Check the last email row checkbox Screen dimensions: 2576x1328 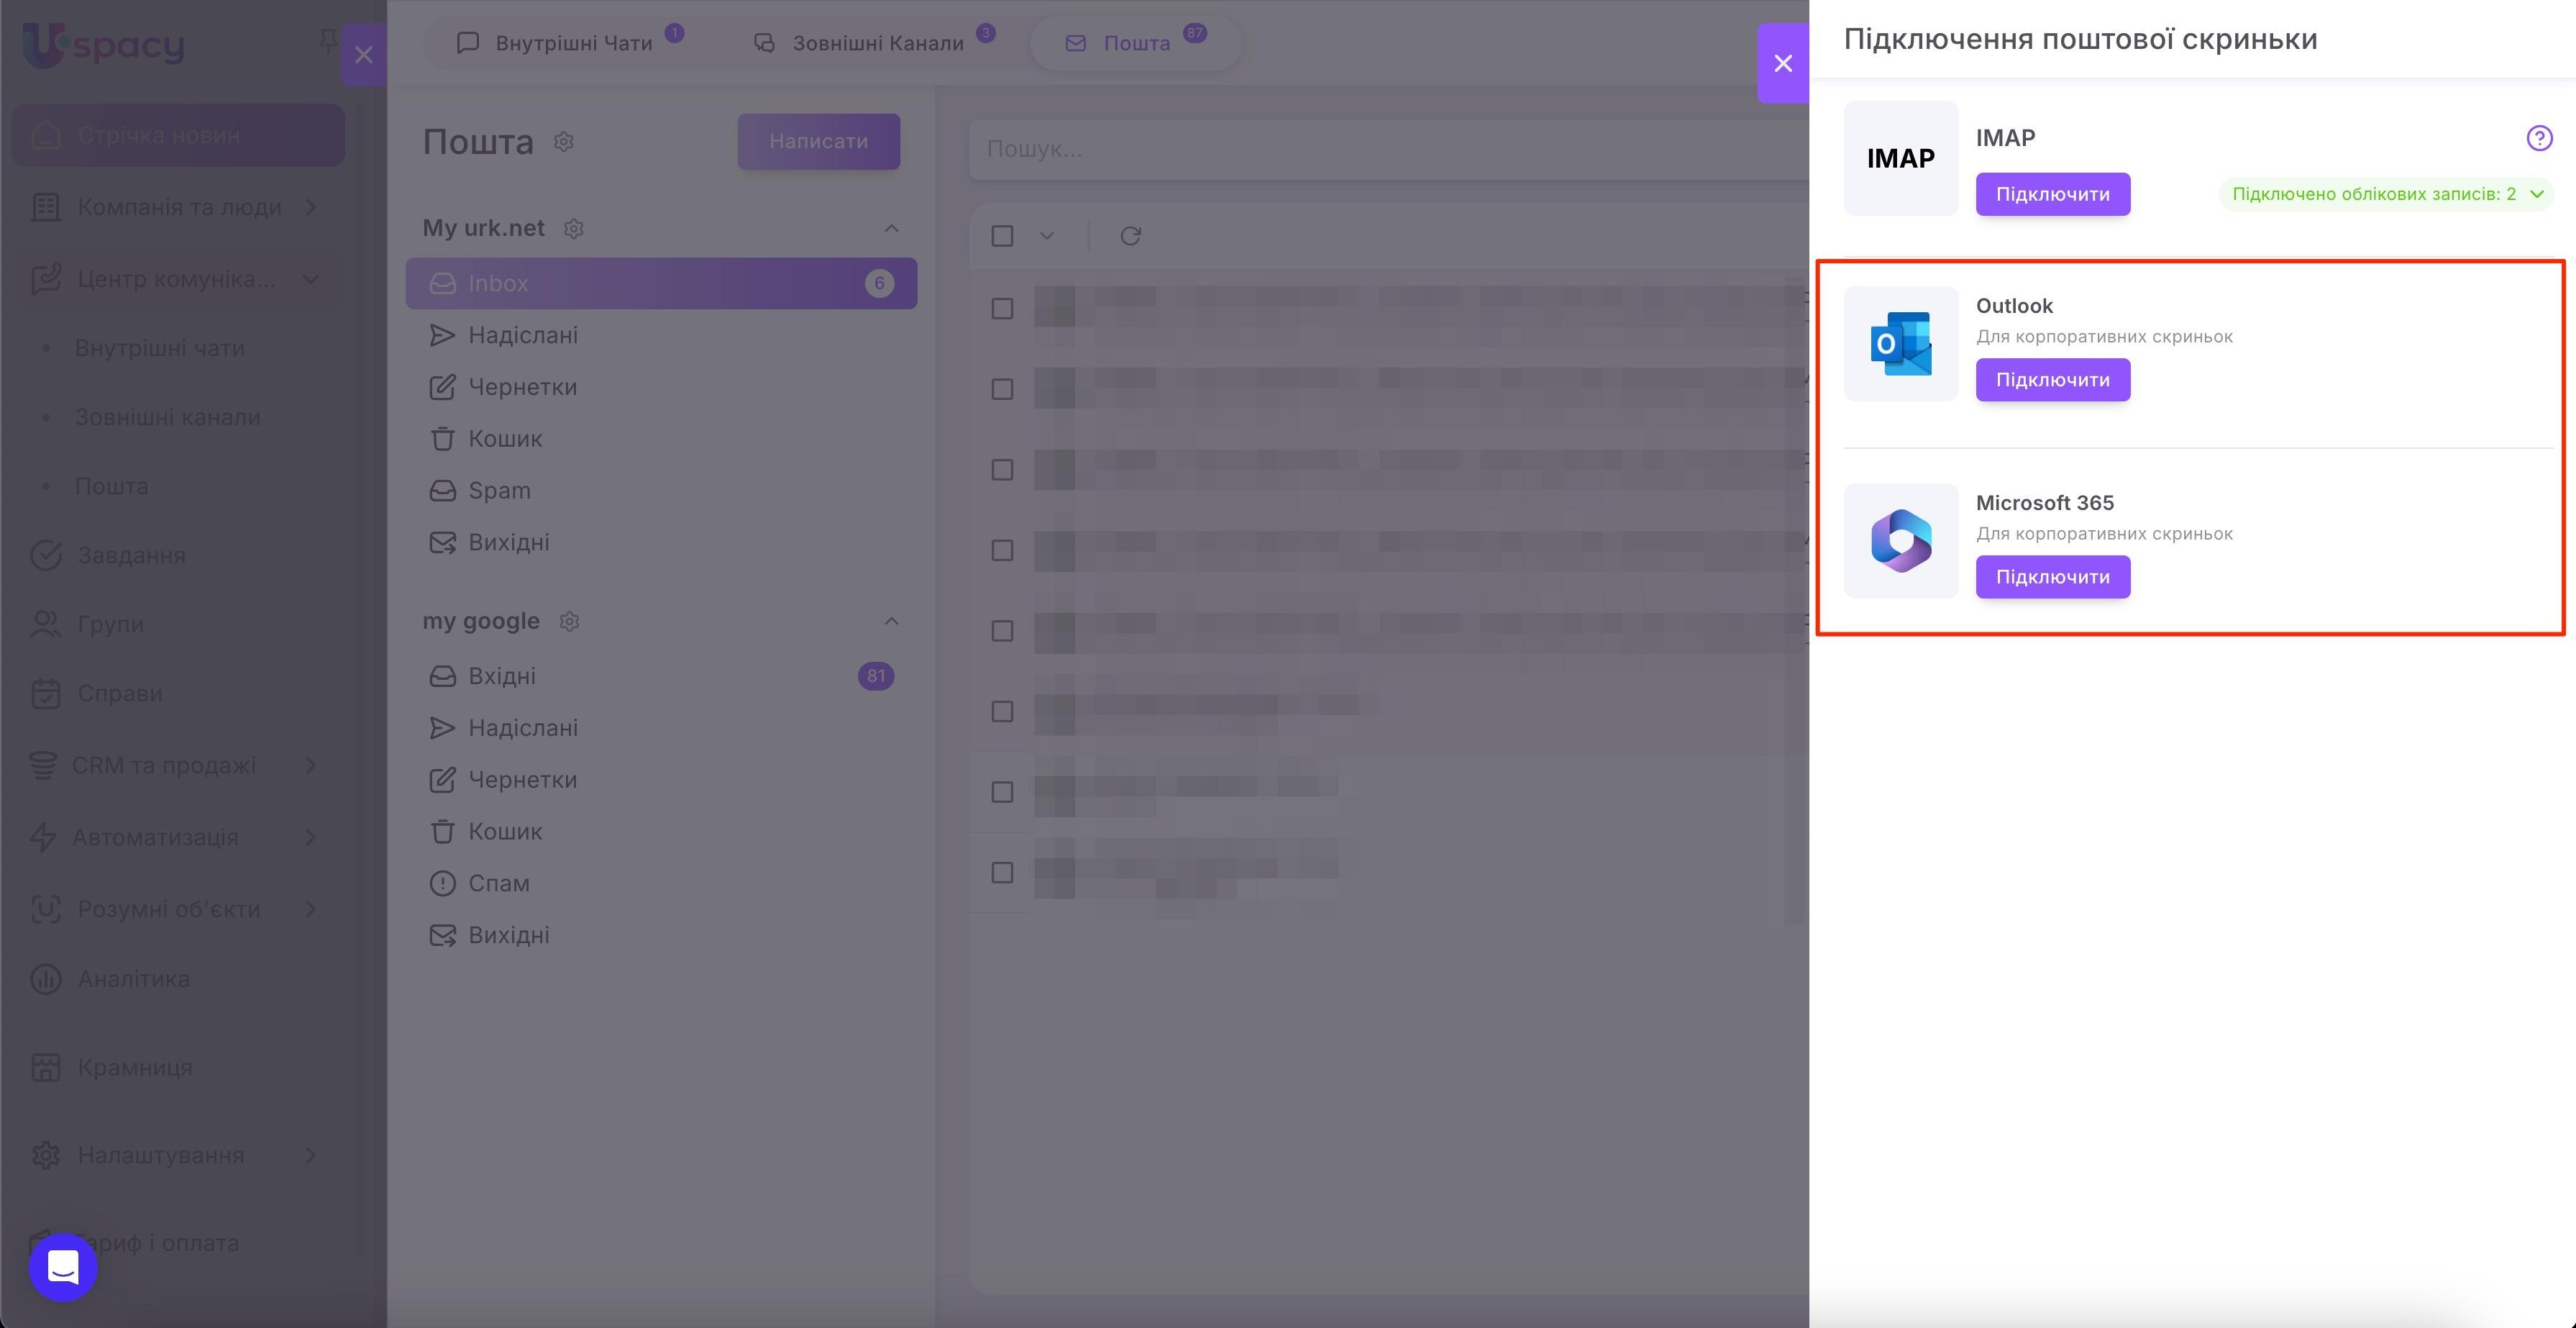tap(1002, 873)
